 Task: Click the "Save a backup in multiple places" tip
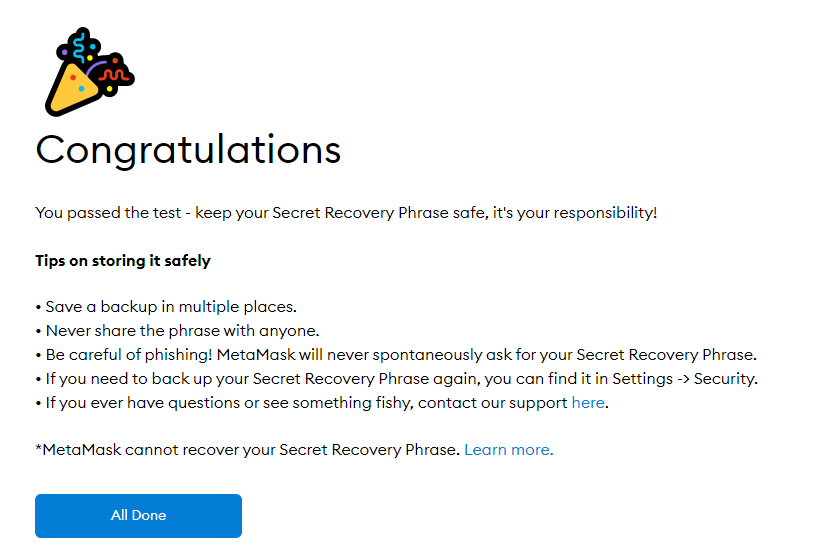point(170,306)
